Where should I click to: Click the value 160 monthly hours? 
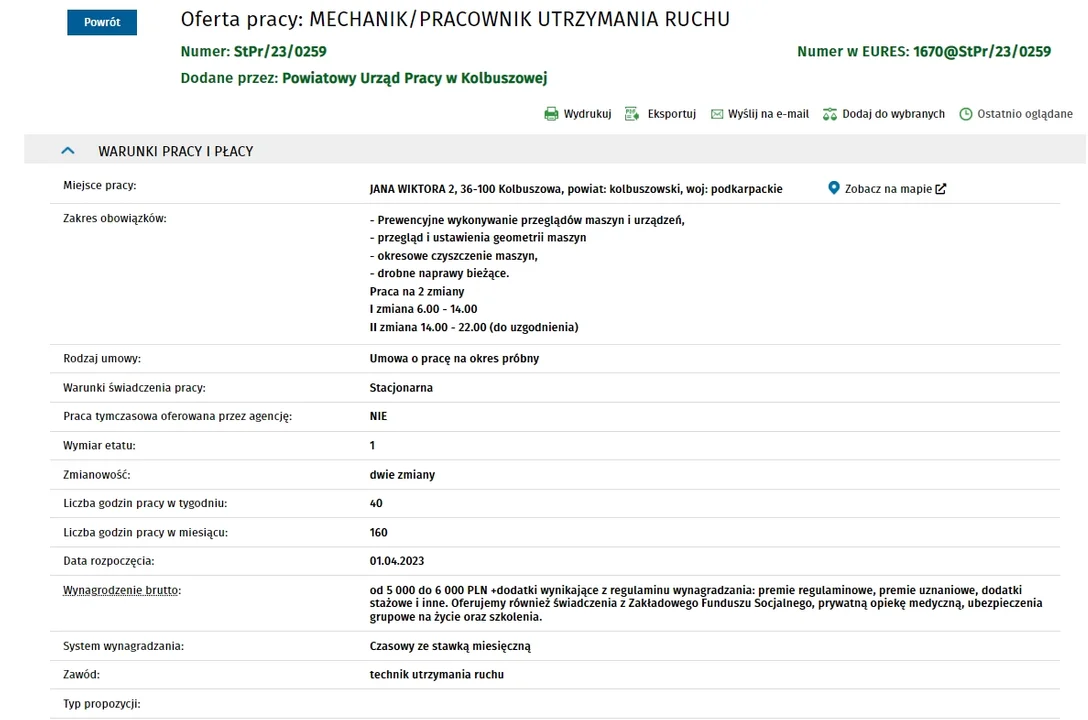coord(378,532)
